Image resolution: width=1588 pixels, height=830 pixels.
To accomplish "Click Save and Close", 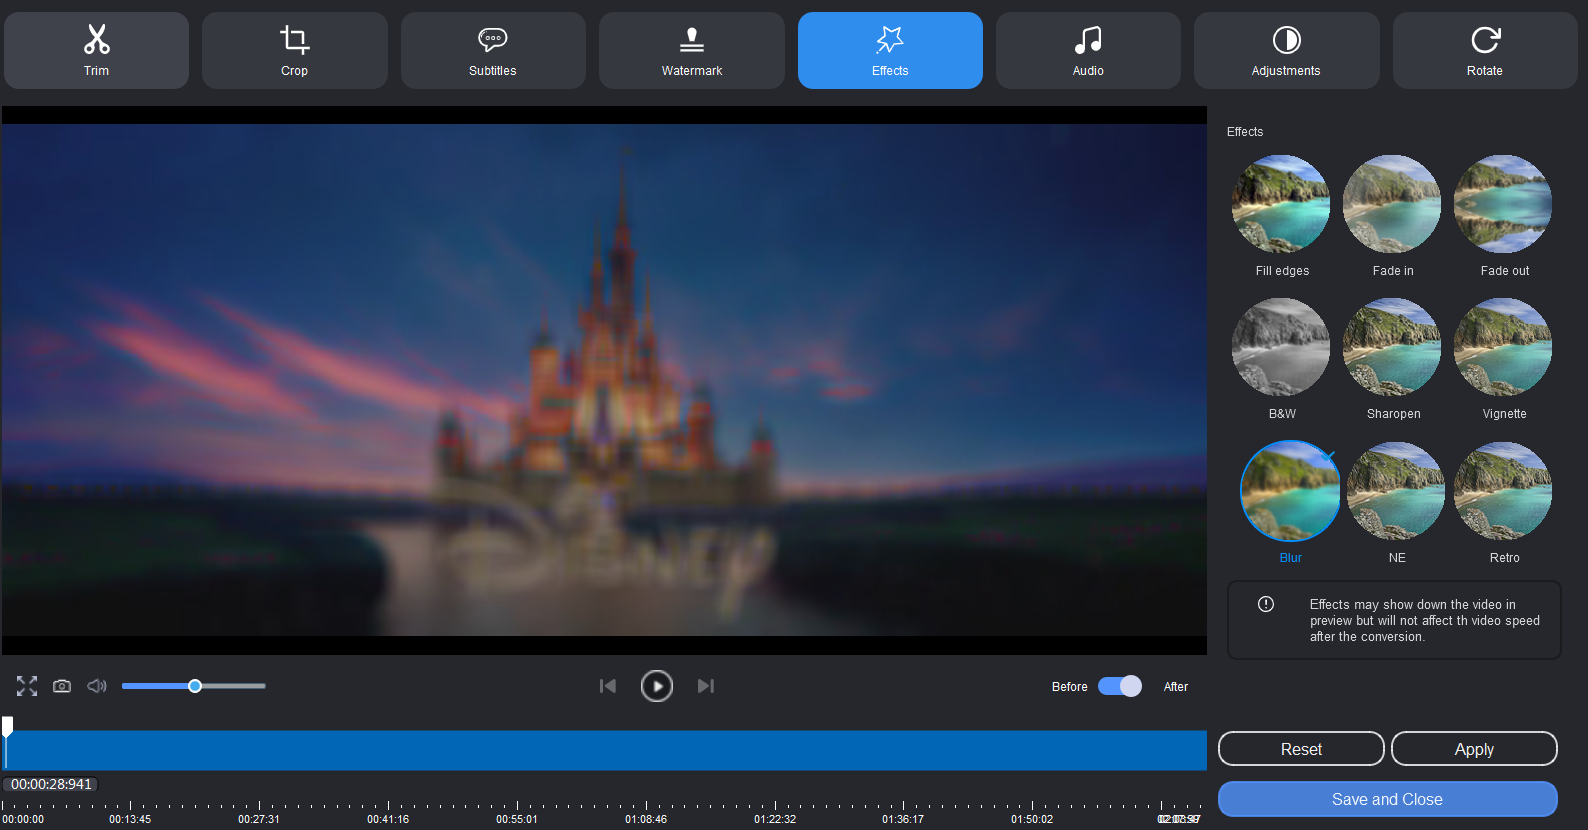I will 1387,799.
